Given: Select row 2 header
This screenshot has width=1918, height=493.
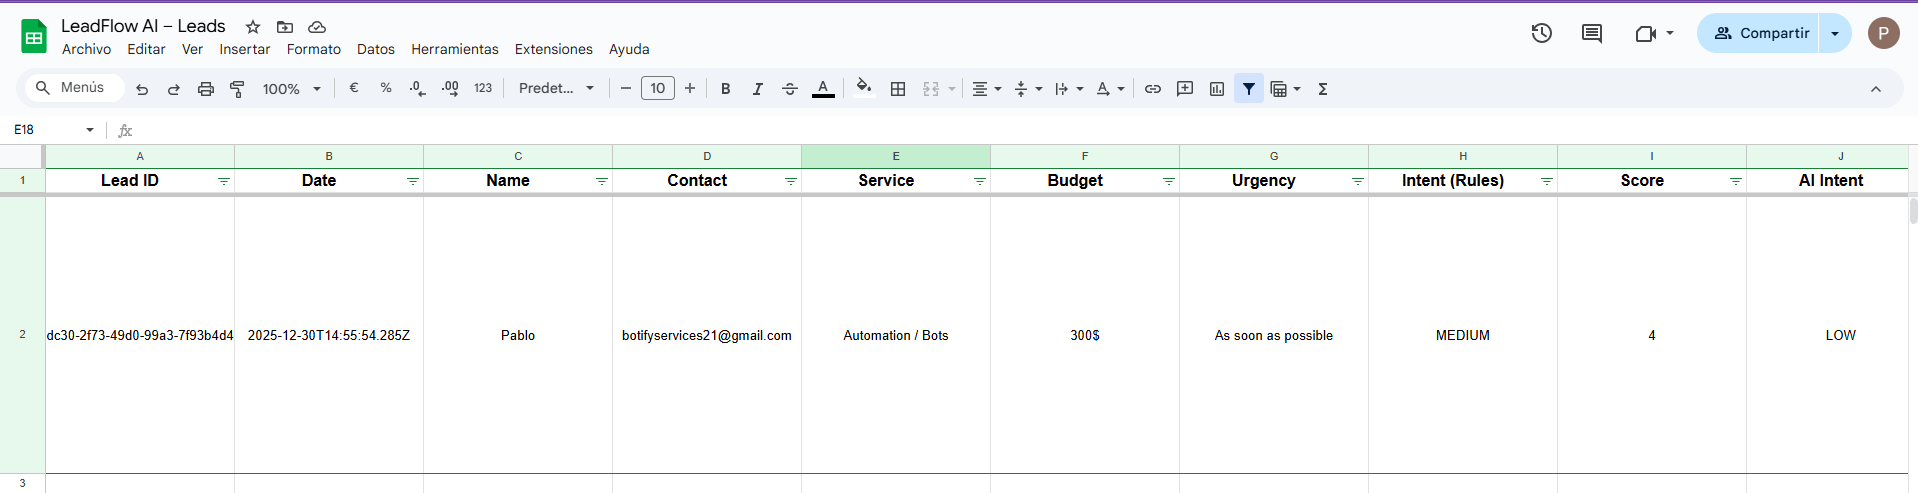Looking at the screenshot, I should click(x=22, y=334).
